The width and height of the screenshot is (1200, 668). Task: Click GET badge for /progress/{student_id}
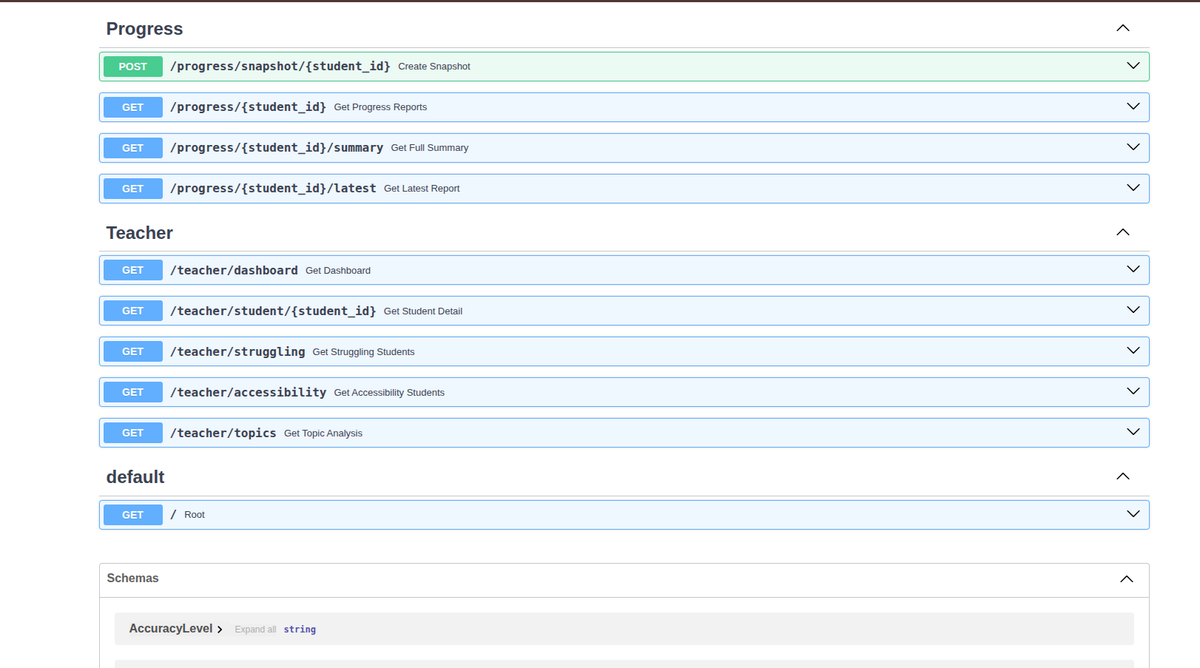(x=133, y=107)
